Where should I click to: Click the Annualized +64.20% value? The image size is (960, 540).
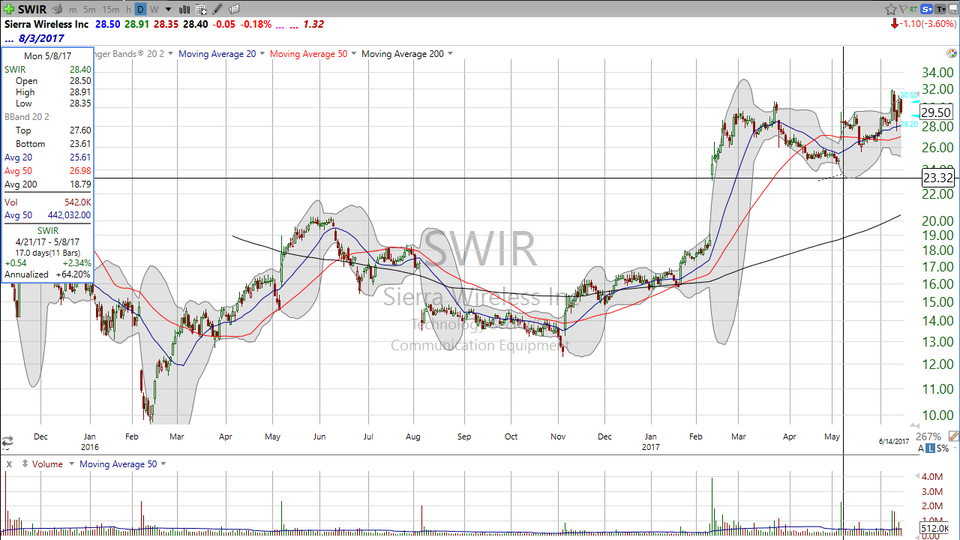(x=73, y=274)
